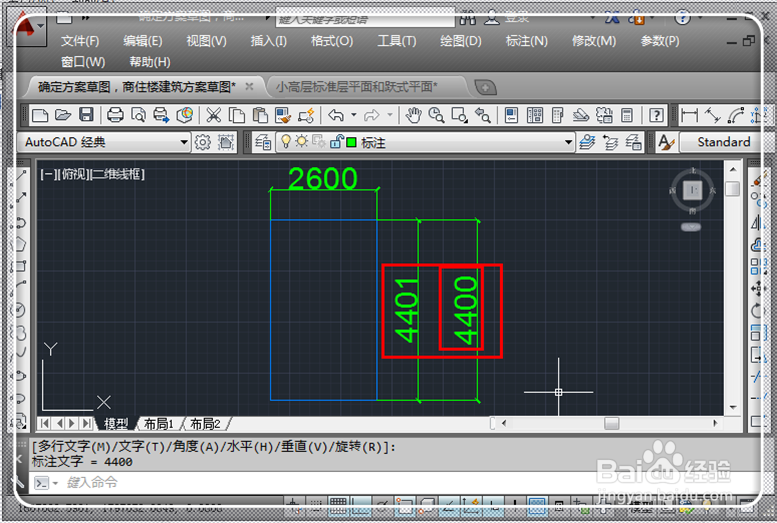Click the Copy icon
777x523 pixels.
pos(237,116)
